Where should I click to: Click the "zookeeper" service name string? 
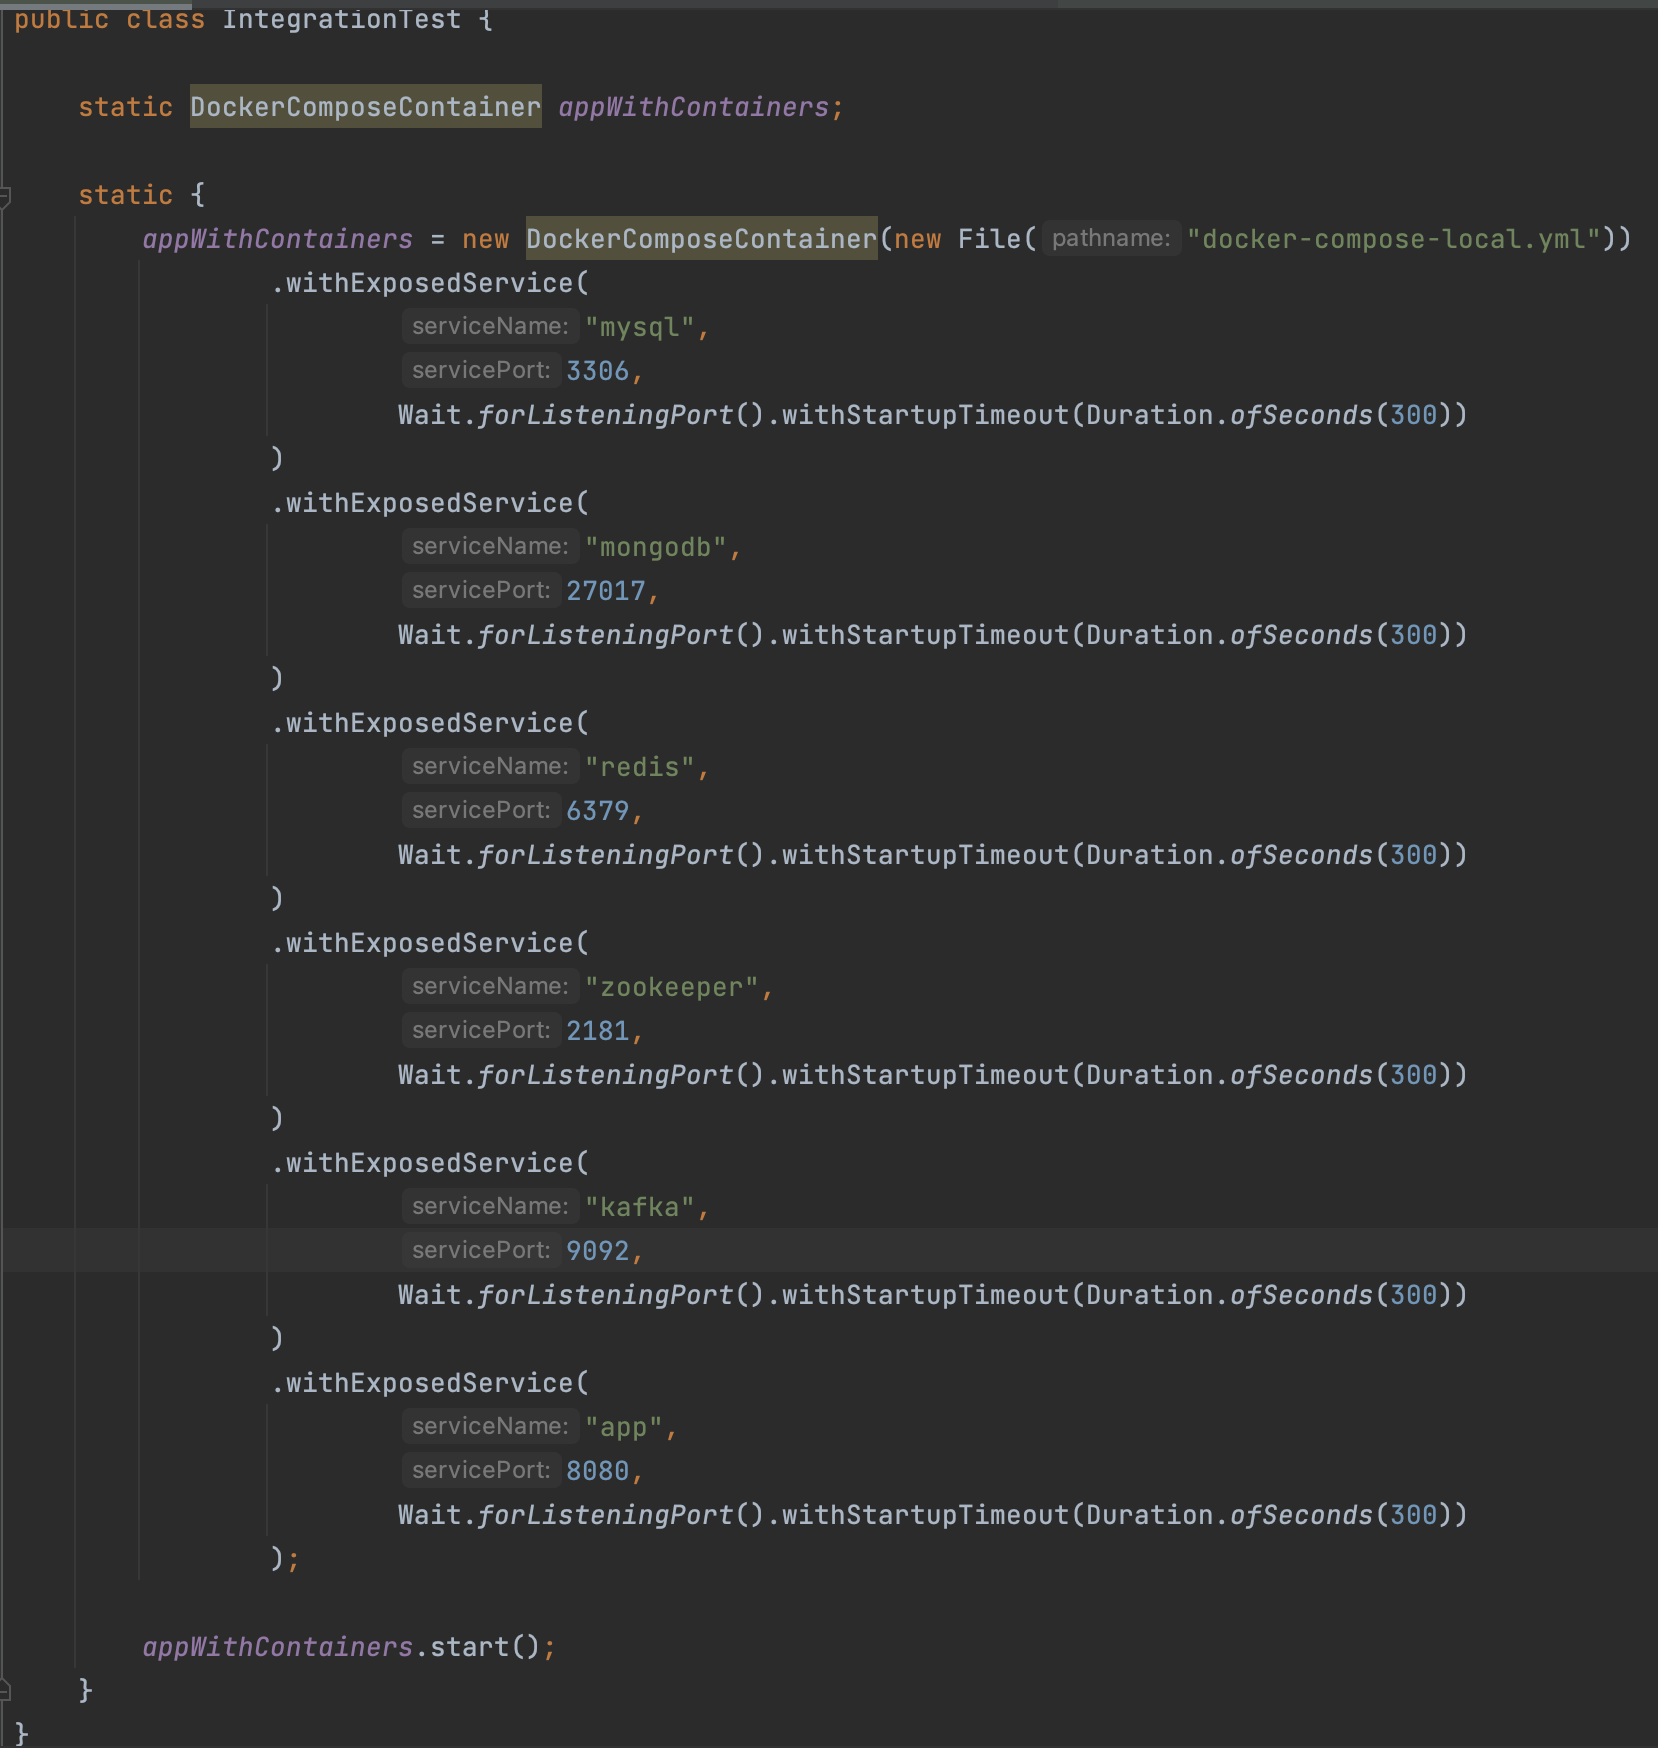pyautogui.click(x=672, y=987)
